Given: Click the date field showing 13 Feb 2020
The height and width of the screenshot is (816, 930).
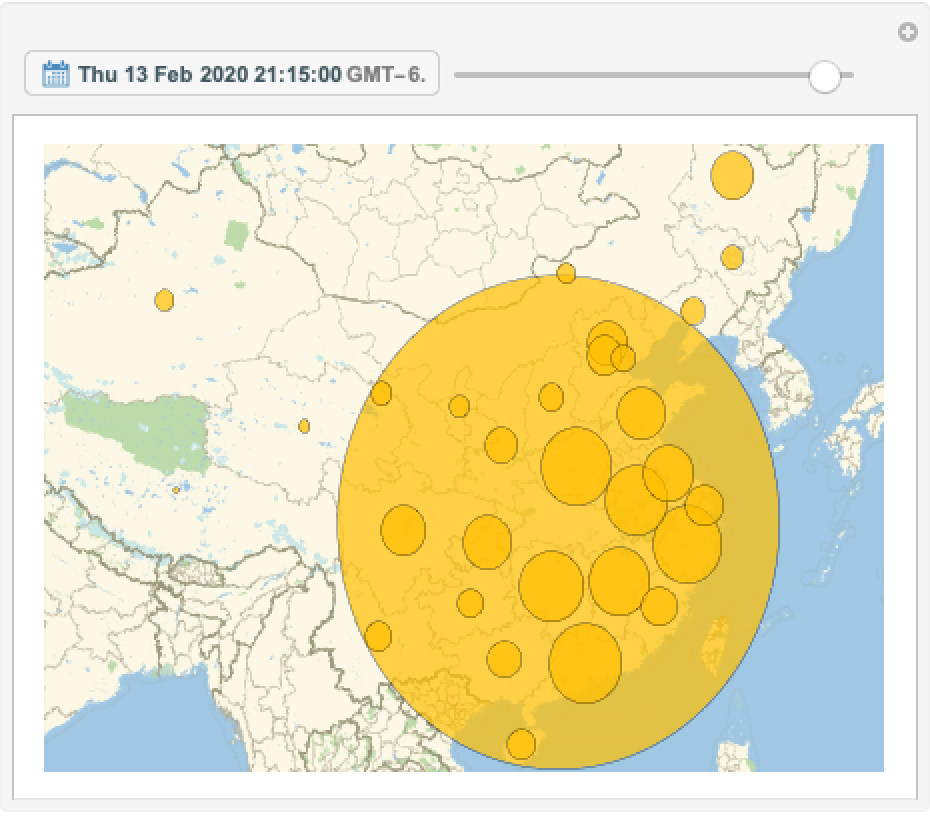Looking at the screenshot, I should 210,75.
